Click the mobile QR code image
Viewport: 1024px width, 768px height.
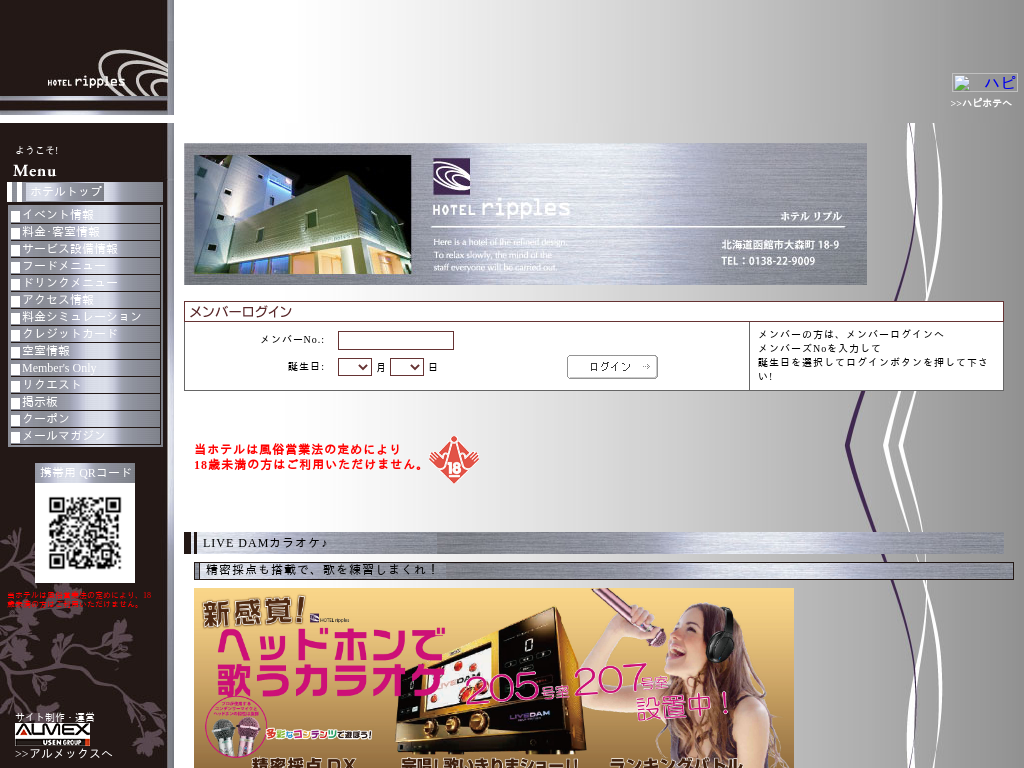point(85,533)
